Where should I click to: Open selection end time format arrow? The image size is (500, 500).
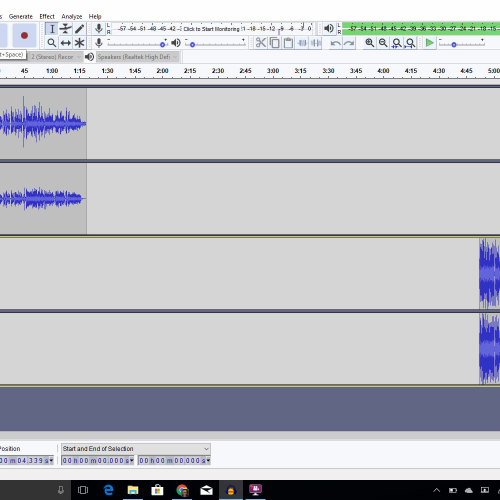(208, 460)
